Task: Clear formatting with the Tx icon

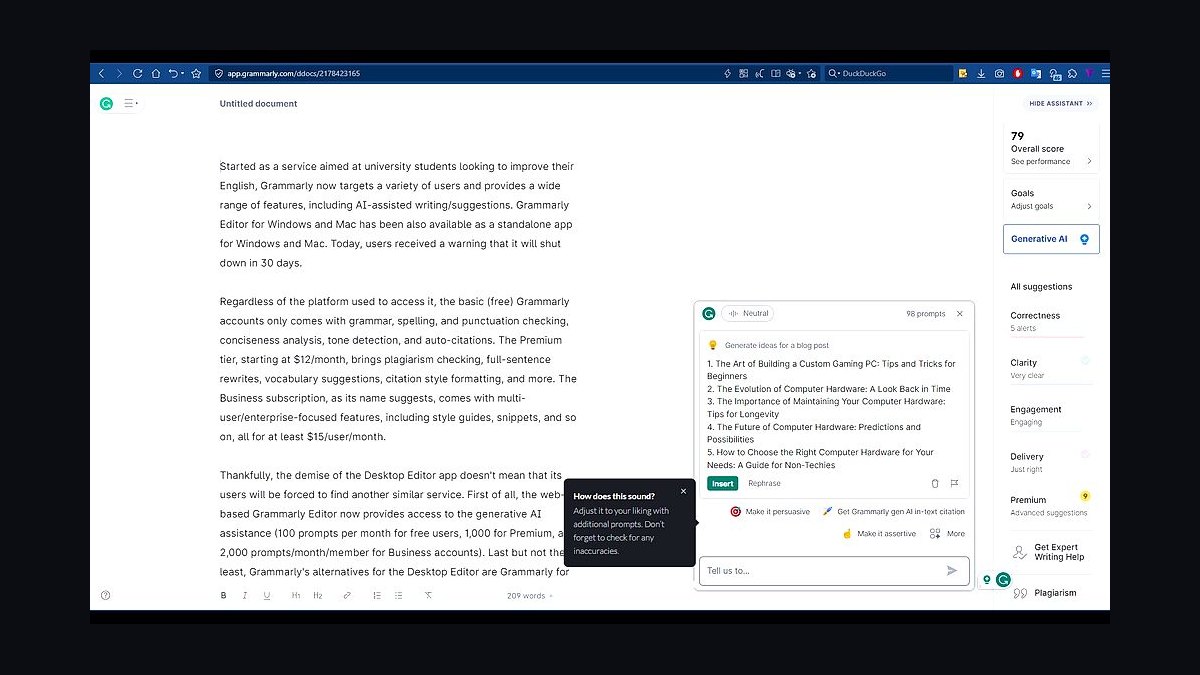Action: tap(428, 595)
